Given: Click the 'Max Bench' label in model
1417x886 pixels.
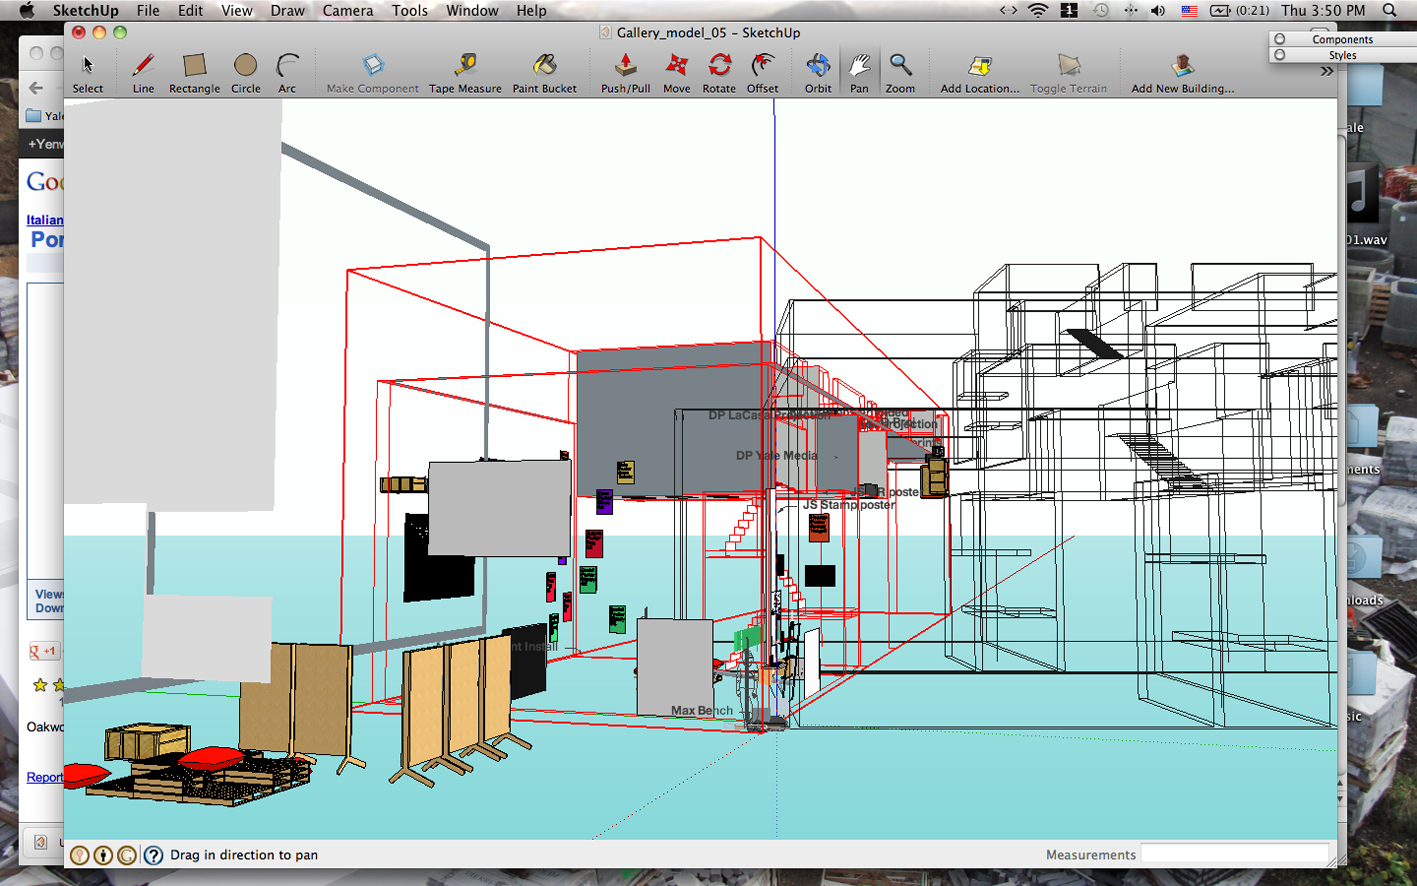Looking at the screenshot, I should pos(702,710).
